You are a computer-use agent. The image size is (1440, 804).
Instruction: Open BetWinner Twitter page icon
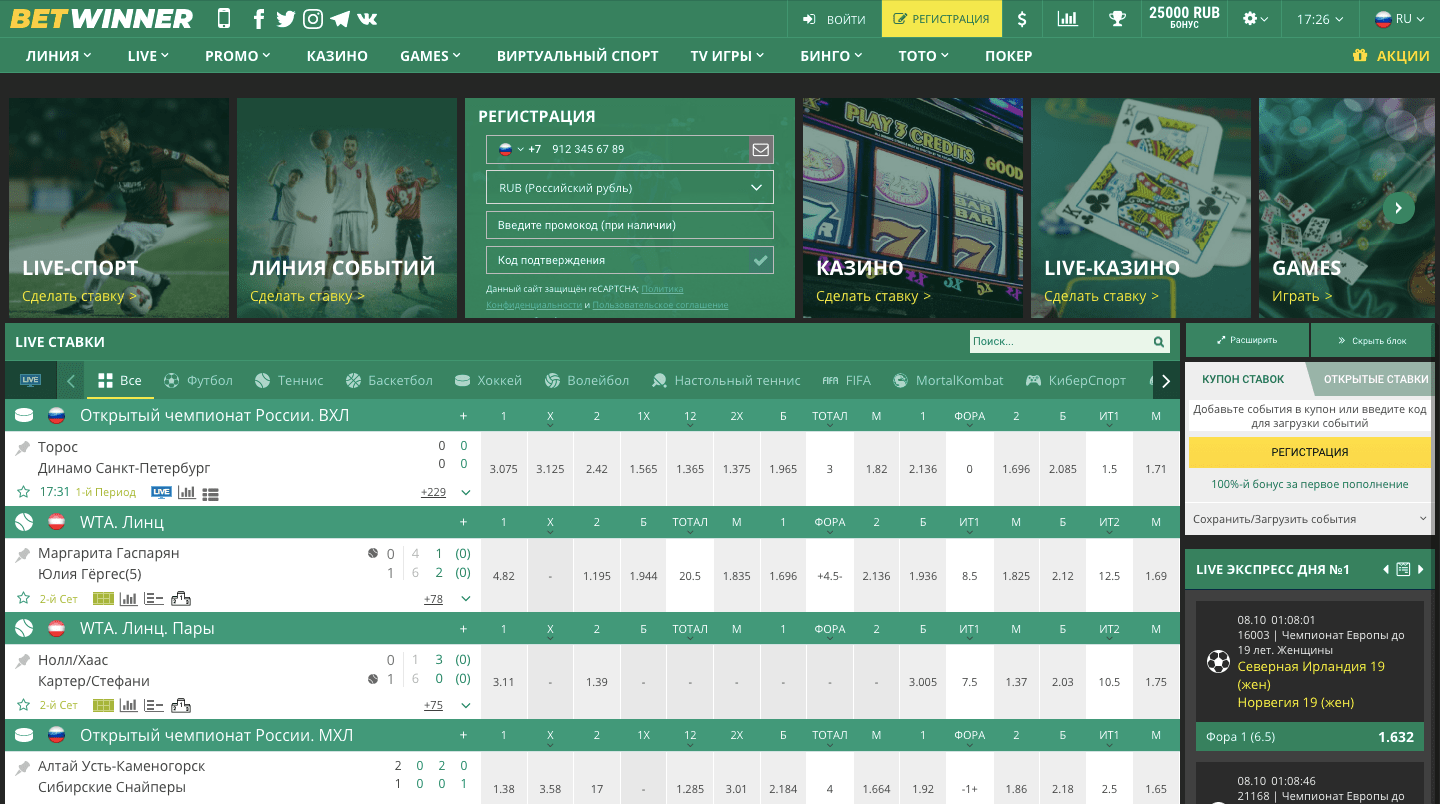[286, 18]
